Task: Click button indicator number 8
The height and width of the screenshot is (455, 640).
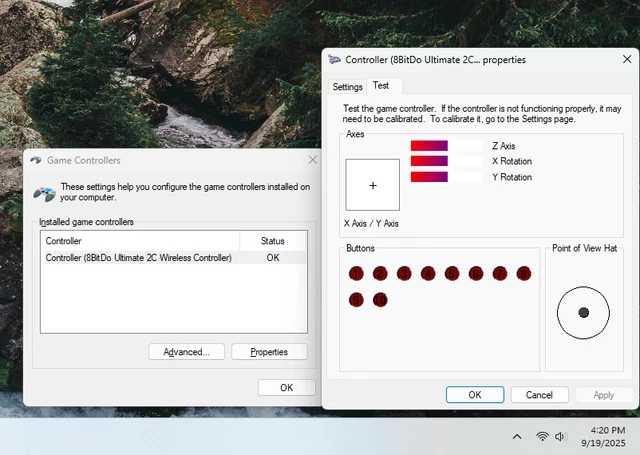Action: pos(524,273)
